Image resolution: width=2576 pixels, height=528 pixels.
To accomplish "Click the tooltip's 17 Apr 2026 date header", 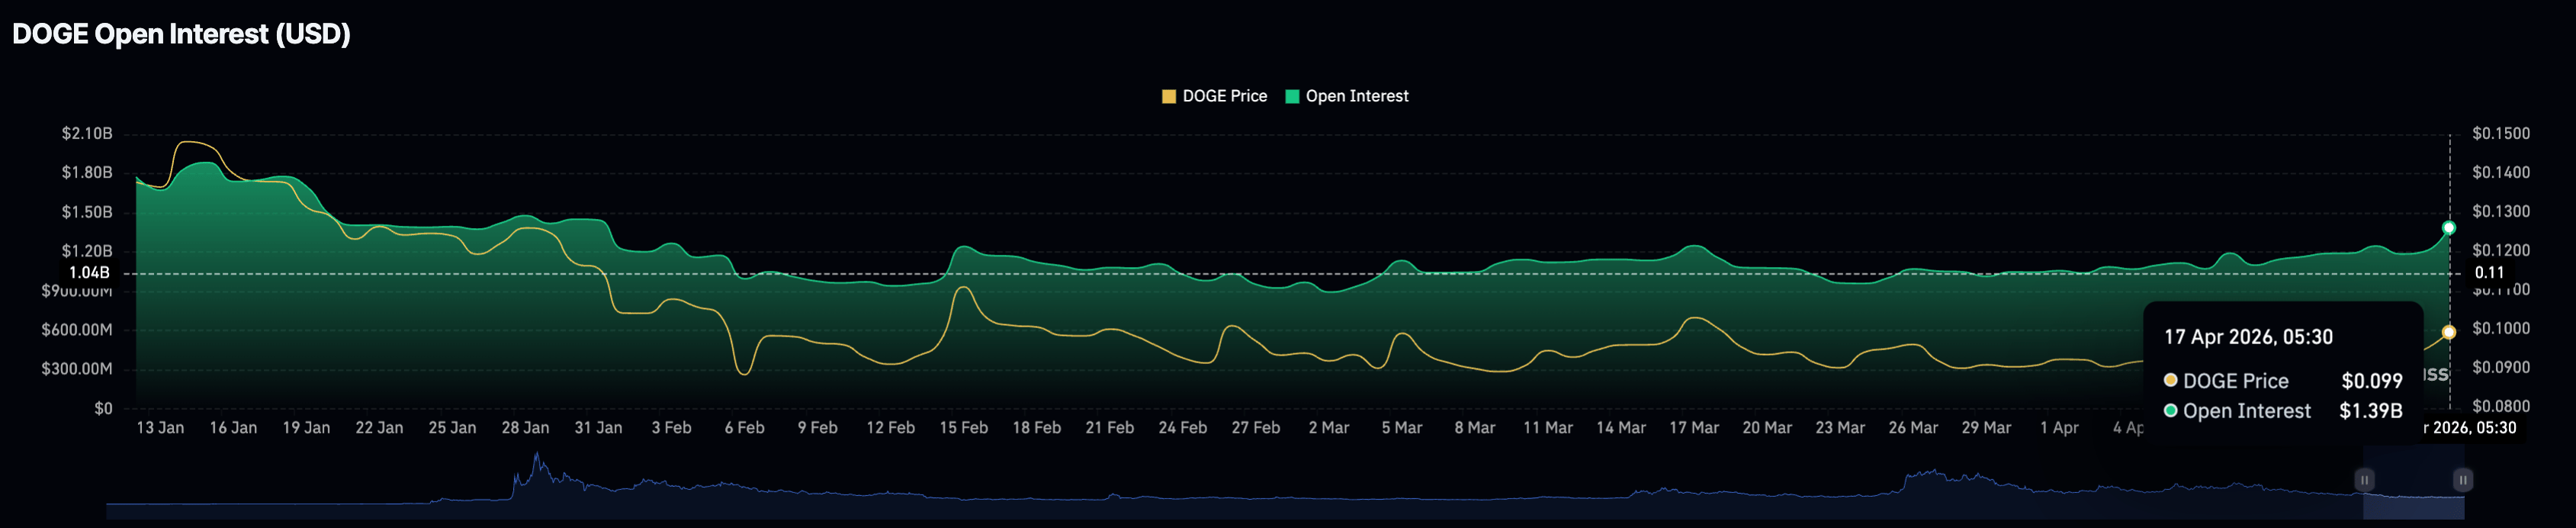I will (x=2248, y=337).
